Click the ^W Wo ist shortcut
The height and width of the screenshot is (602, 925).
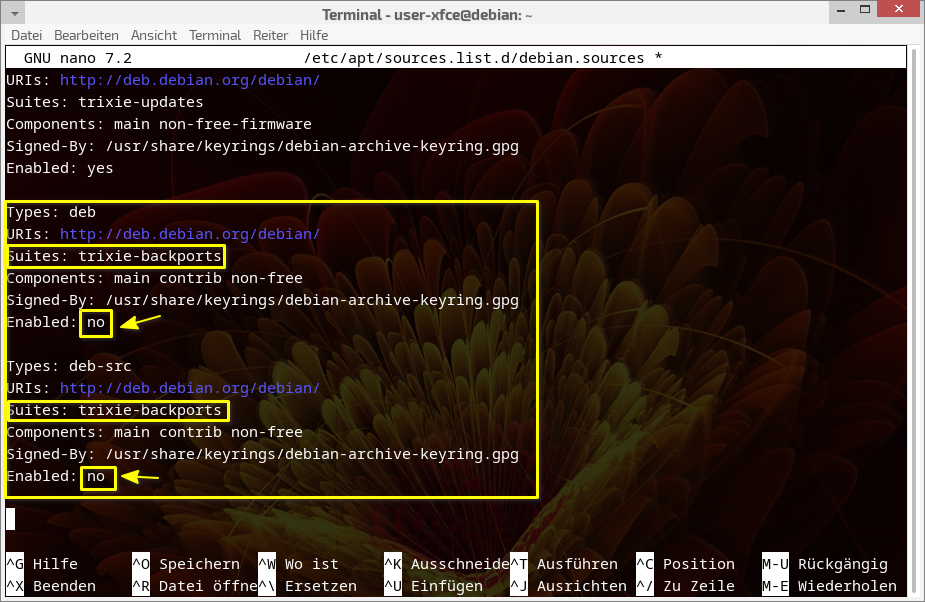coord(299,564)
